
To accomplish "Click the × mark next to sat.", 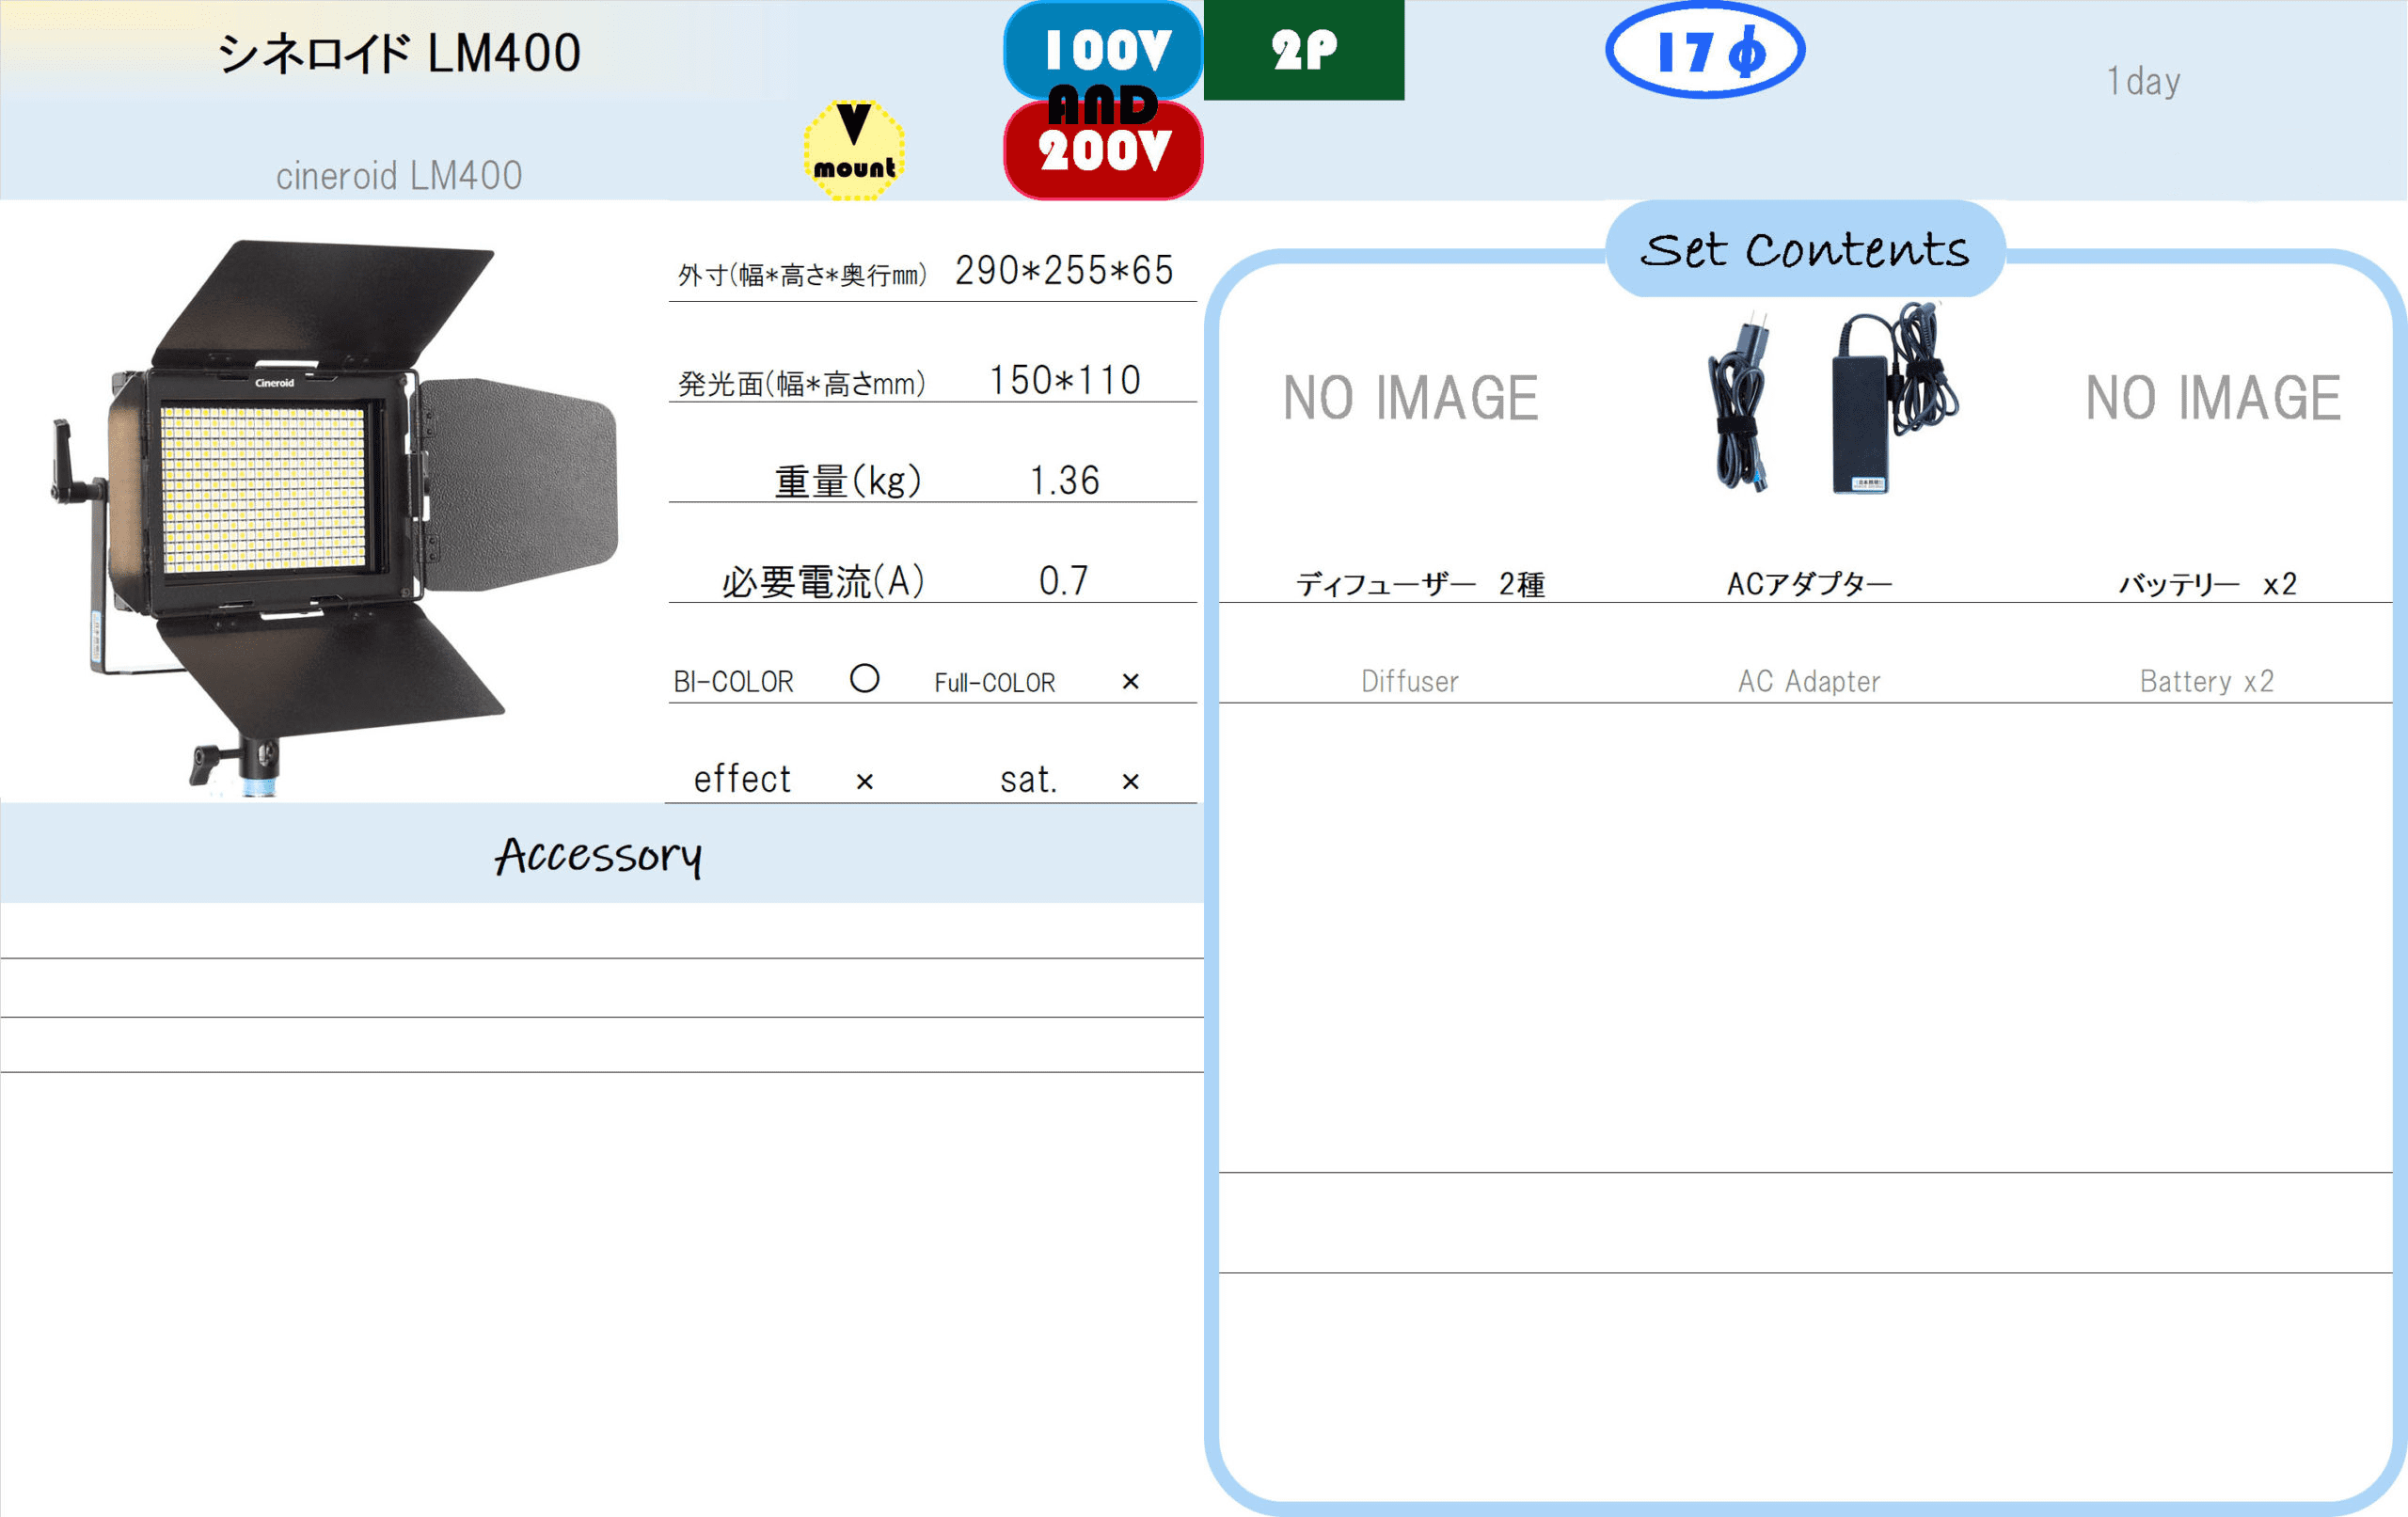I will point(1131,782).
